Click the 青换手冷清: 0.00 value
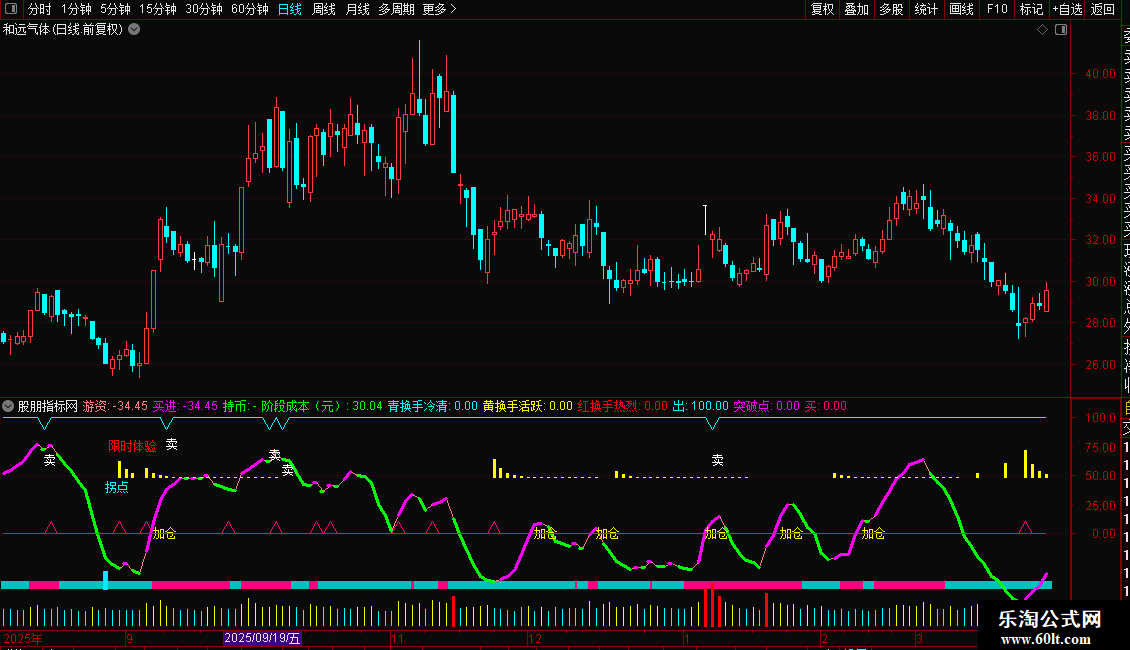Screen dimensions: 1130x650 [x=432, y=406]
